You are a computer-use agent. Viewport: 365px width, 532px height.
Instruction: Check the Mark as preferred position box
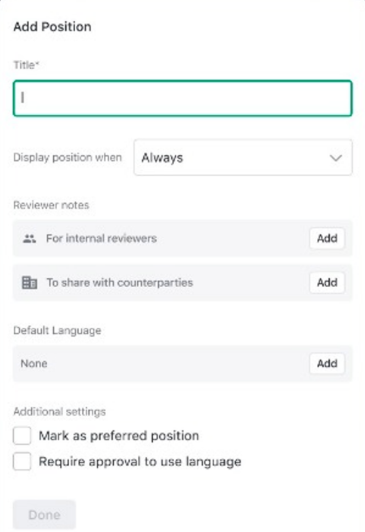click(22, 436)
